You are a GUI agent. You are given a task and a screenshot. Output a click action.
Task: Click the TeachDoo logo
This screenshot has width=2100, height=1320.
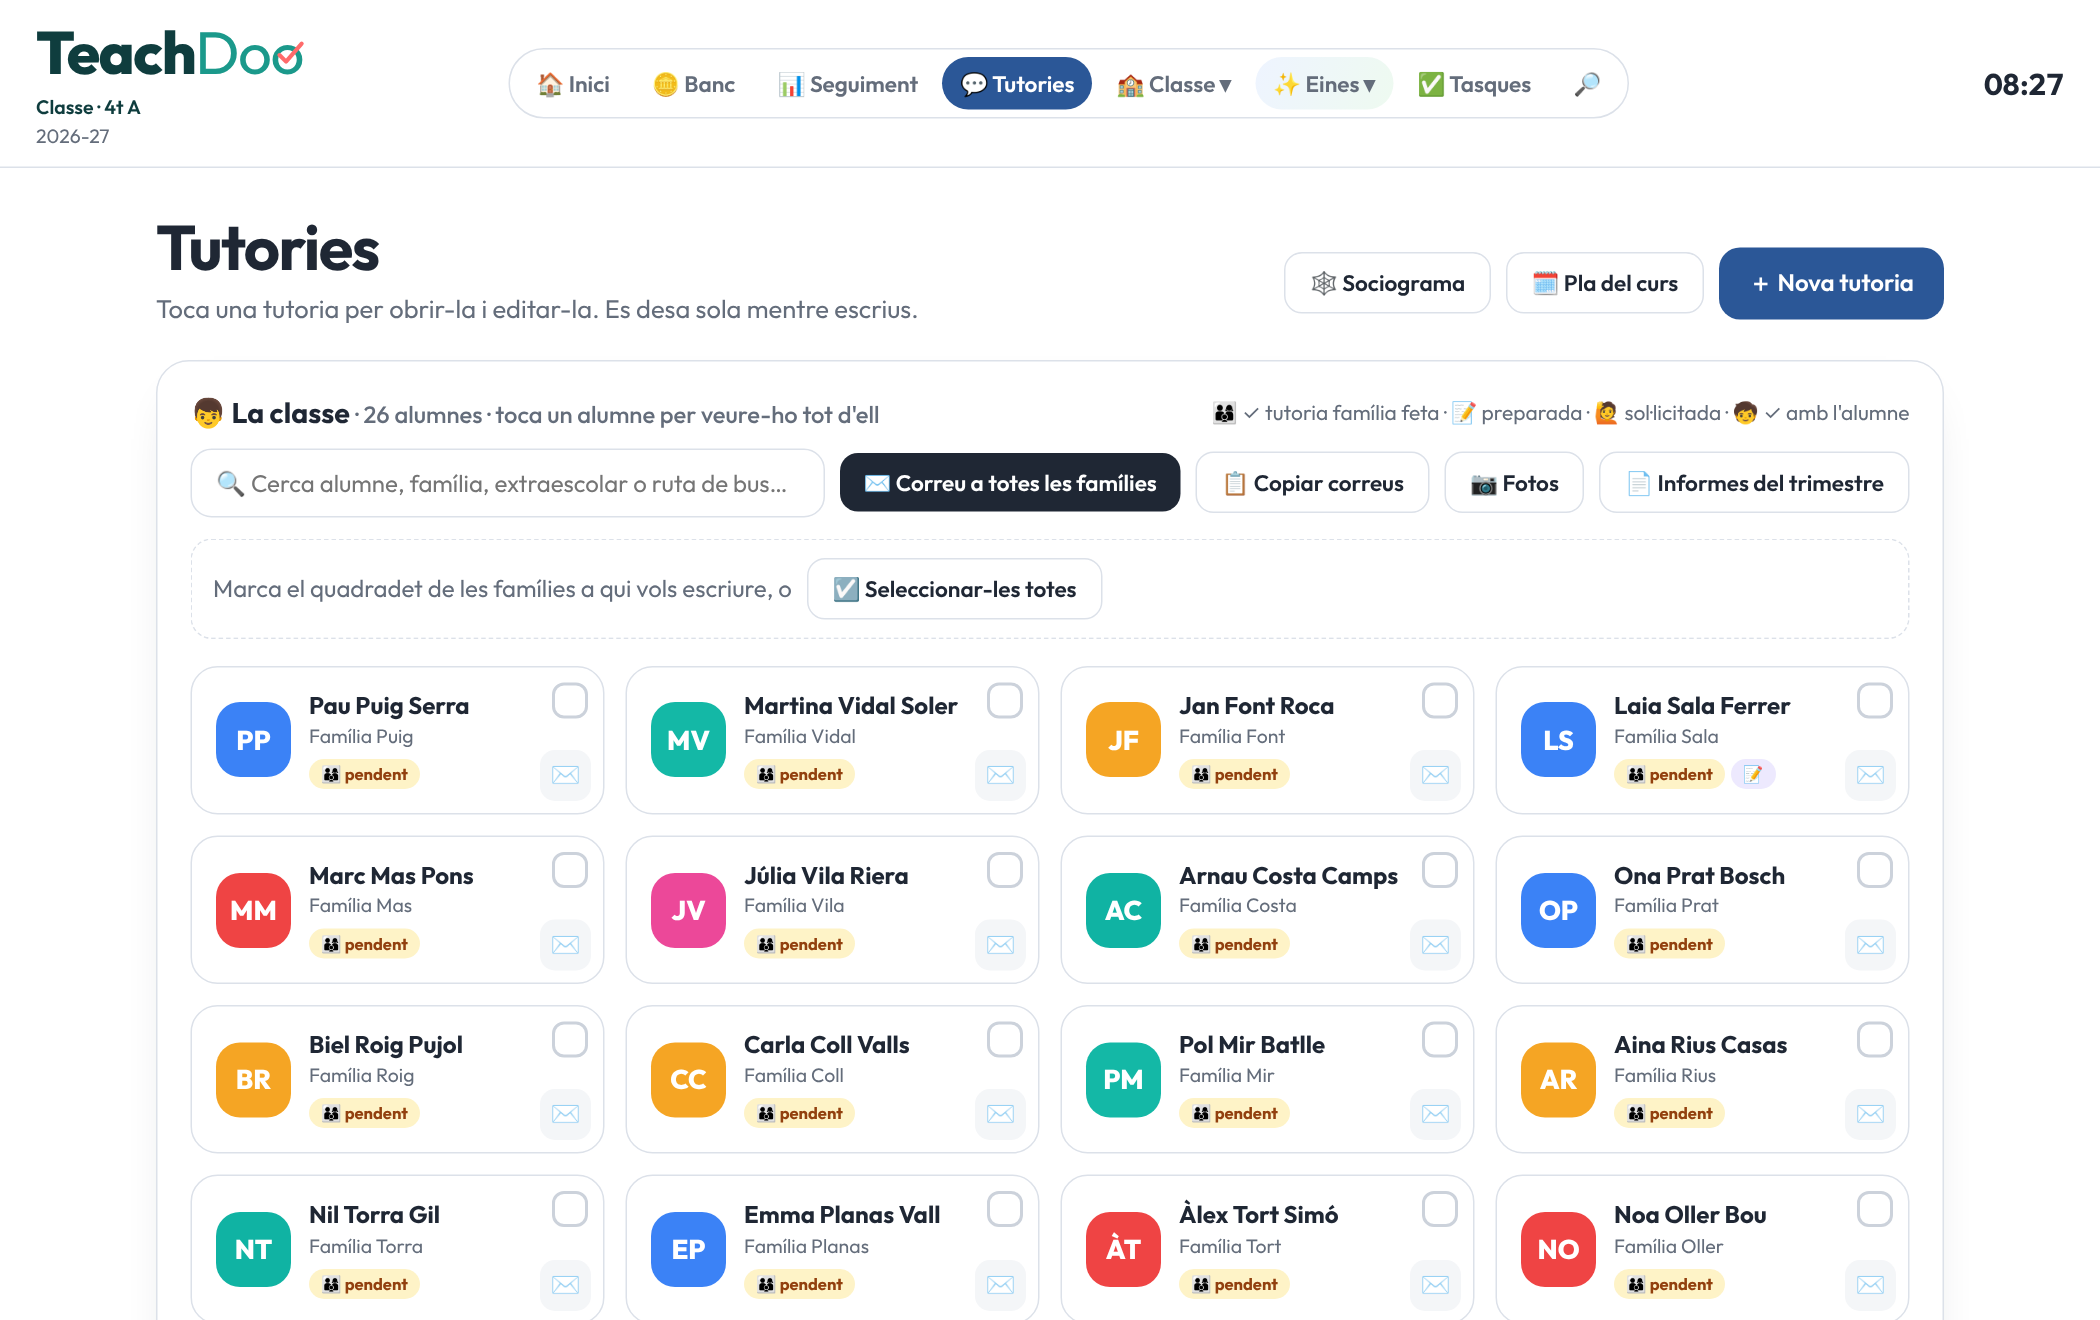(170, 54)
